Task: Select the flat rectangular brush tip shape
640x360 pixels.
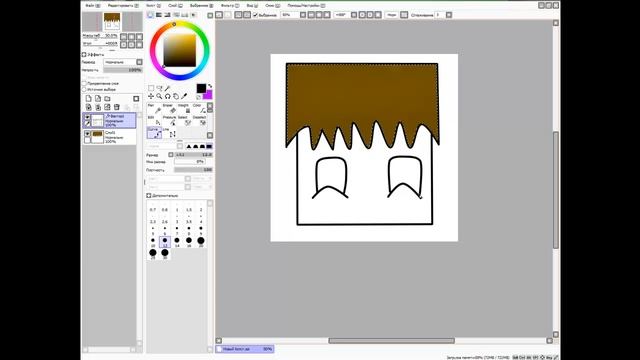Action: 209,146
